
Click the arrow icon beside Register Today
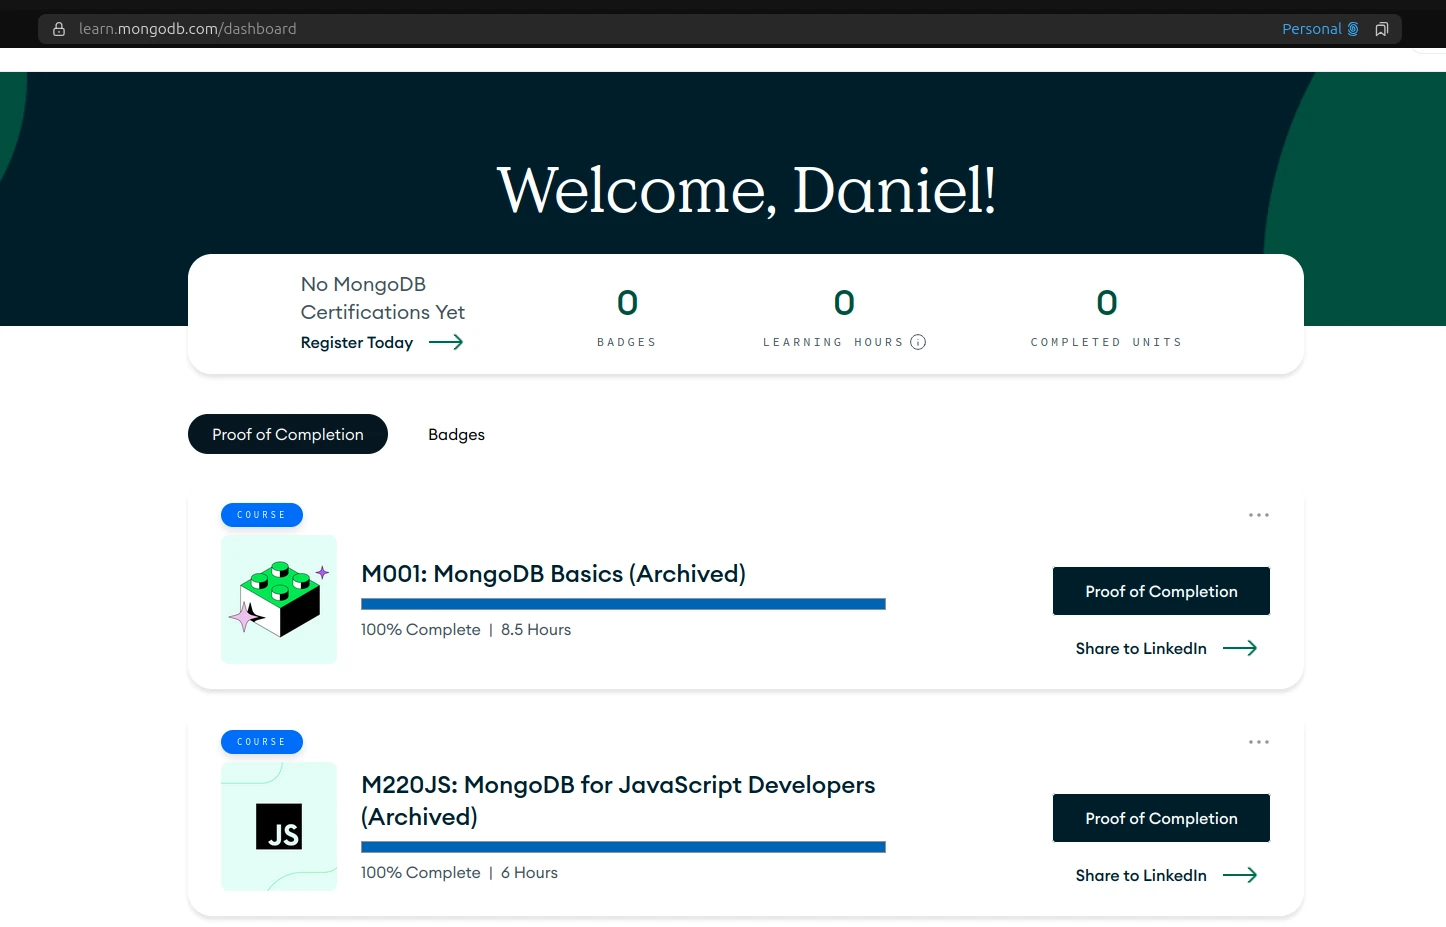[447, 342]
